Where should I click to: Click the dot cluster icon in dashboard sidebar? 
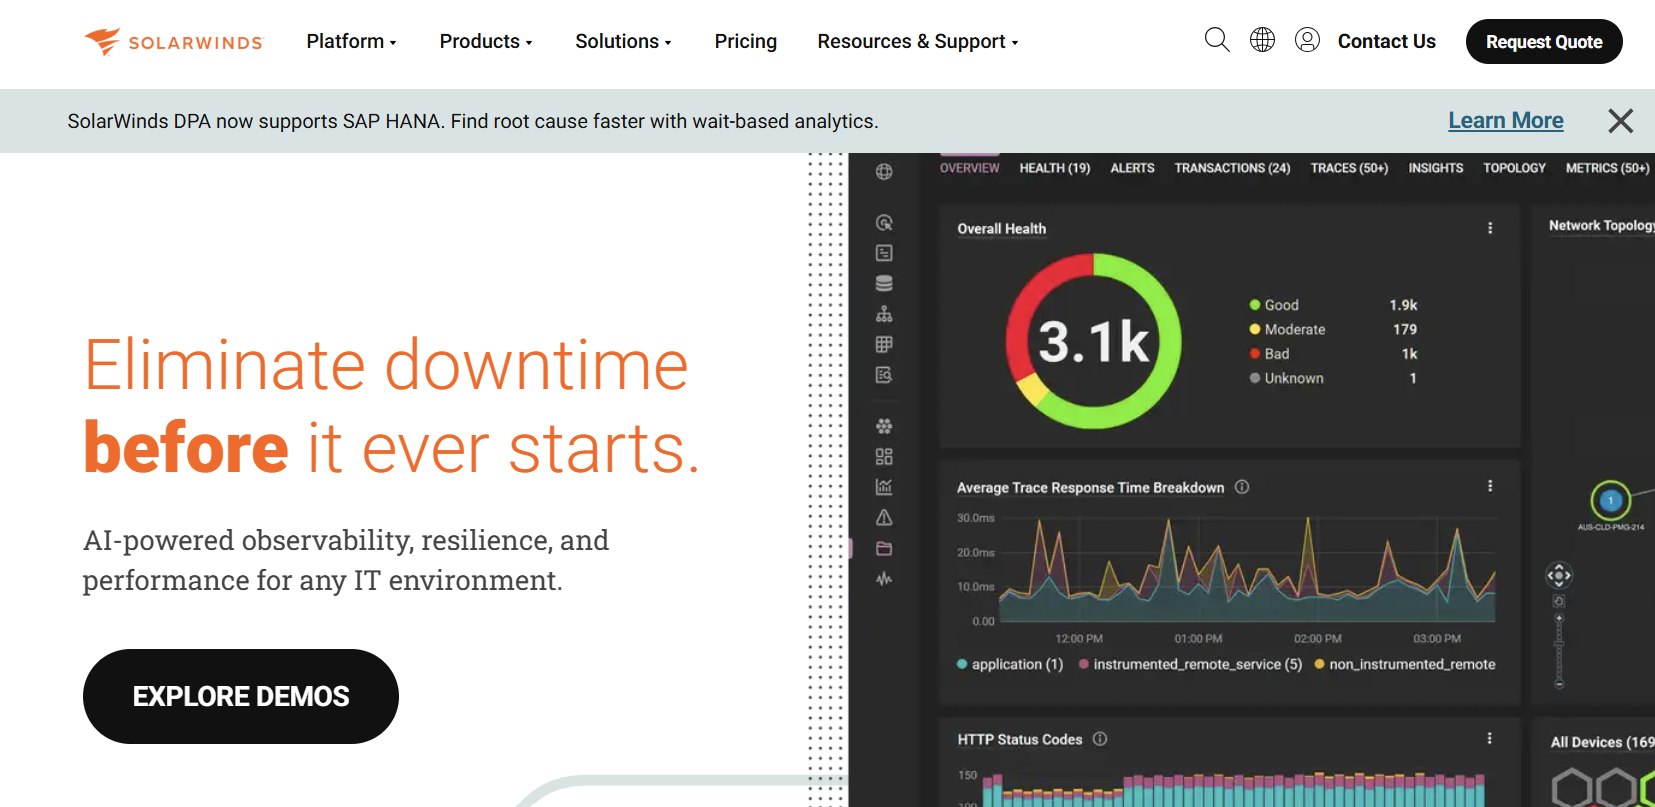884,426
